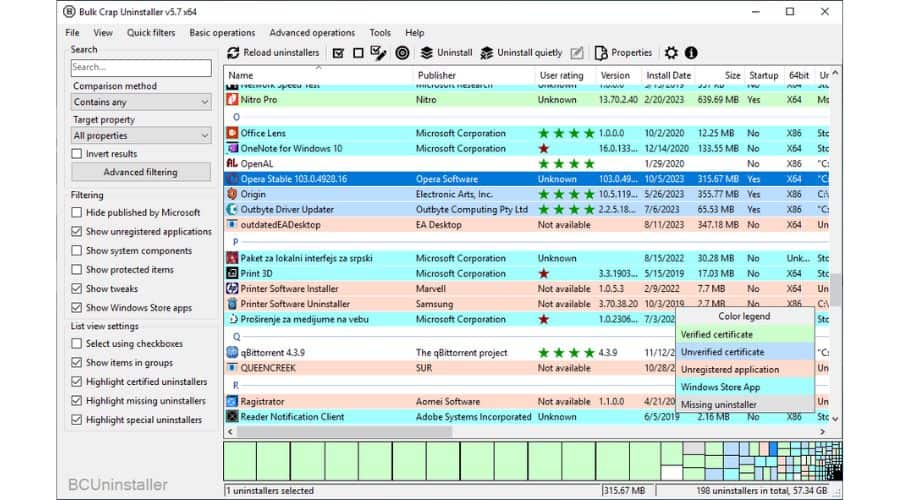The image size is (900, 500).
Task: Select the Opera Stable 103.0.4928.16 row
Action: pyautogui.click(x=527, y=179)
